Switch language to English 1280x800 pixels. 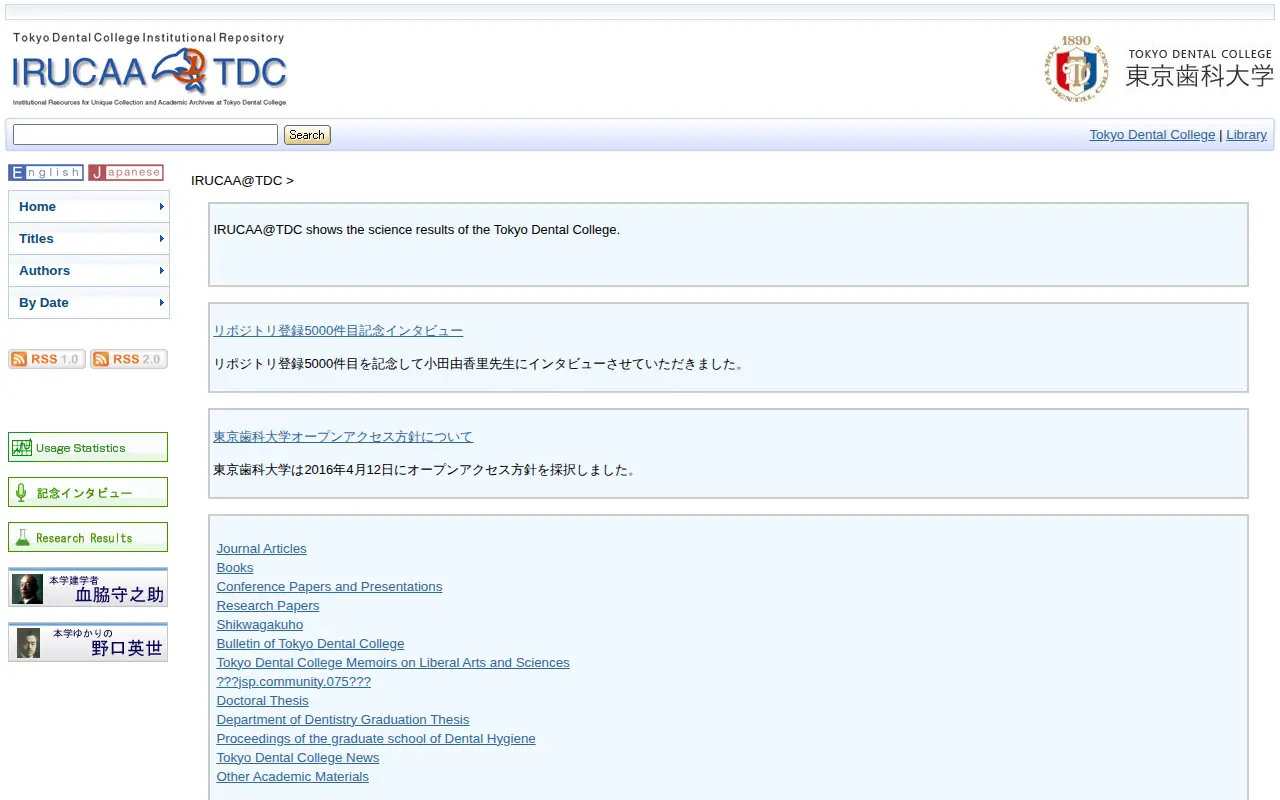46,172
